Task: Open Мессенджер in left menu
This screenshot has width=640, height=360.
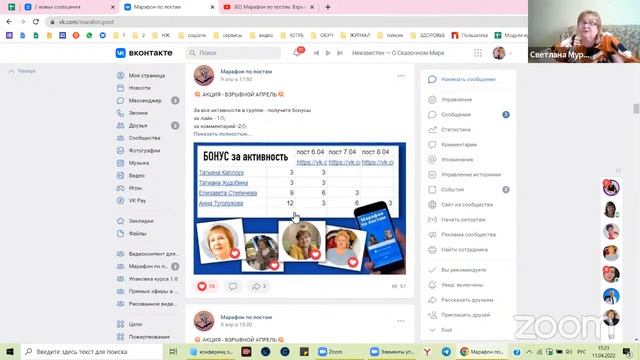Action: [145, 100]
